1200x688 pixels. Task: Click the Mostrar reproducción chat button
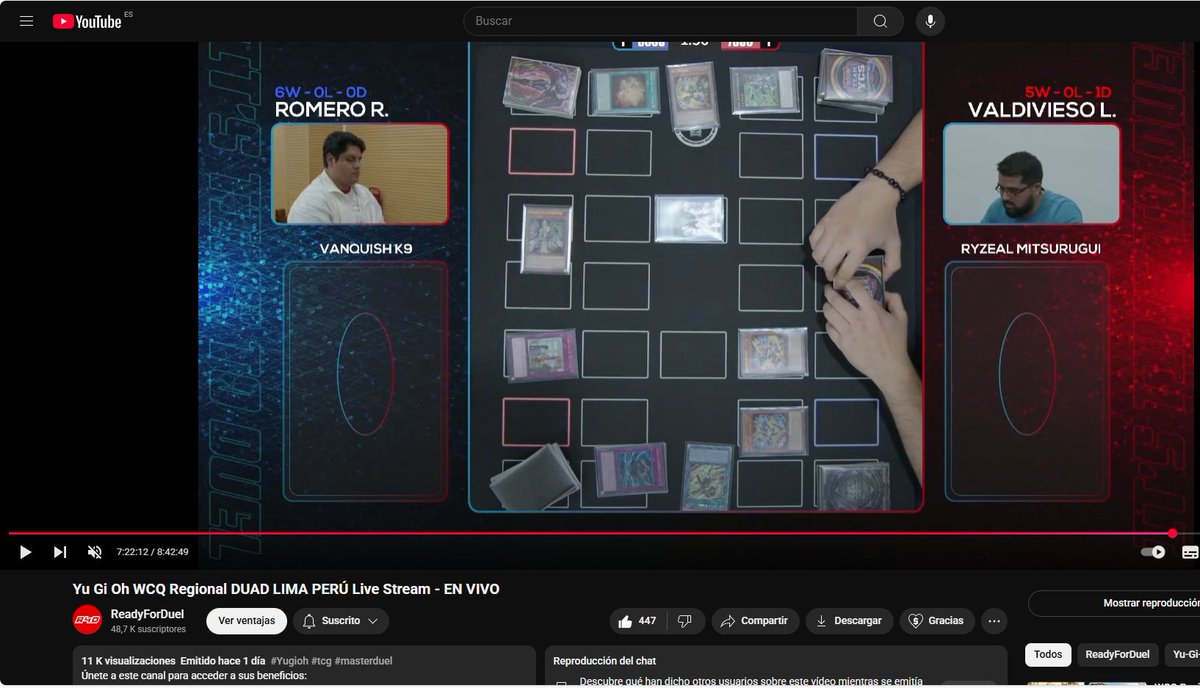tap(1114, 603)
